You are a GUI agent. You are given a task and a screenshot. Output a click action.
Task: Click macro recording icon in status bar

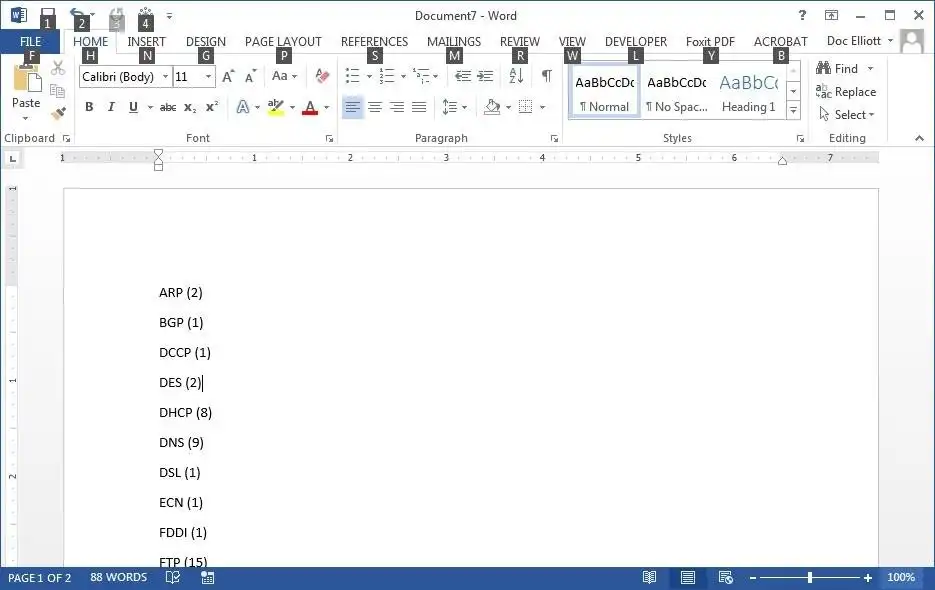[208, 577]
